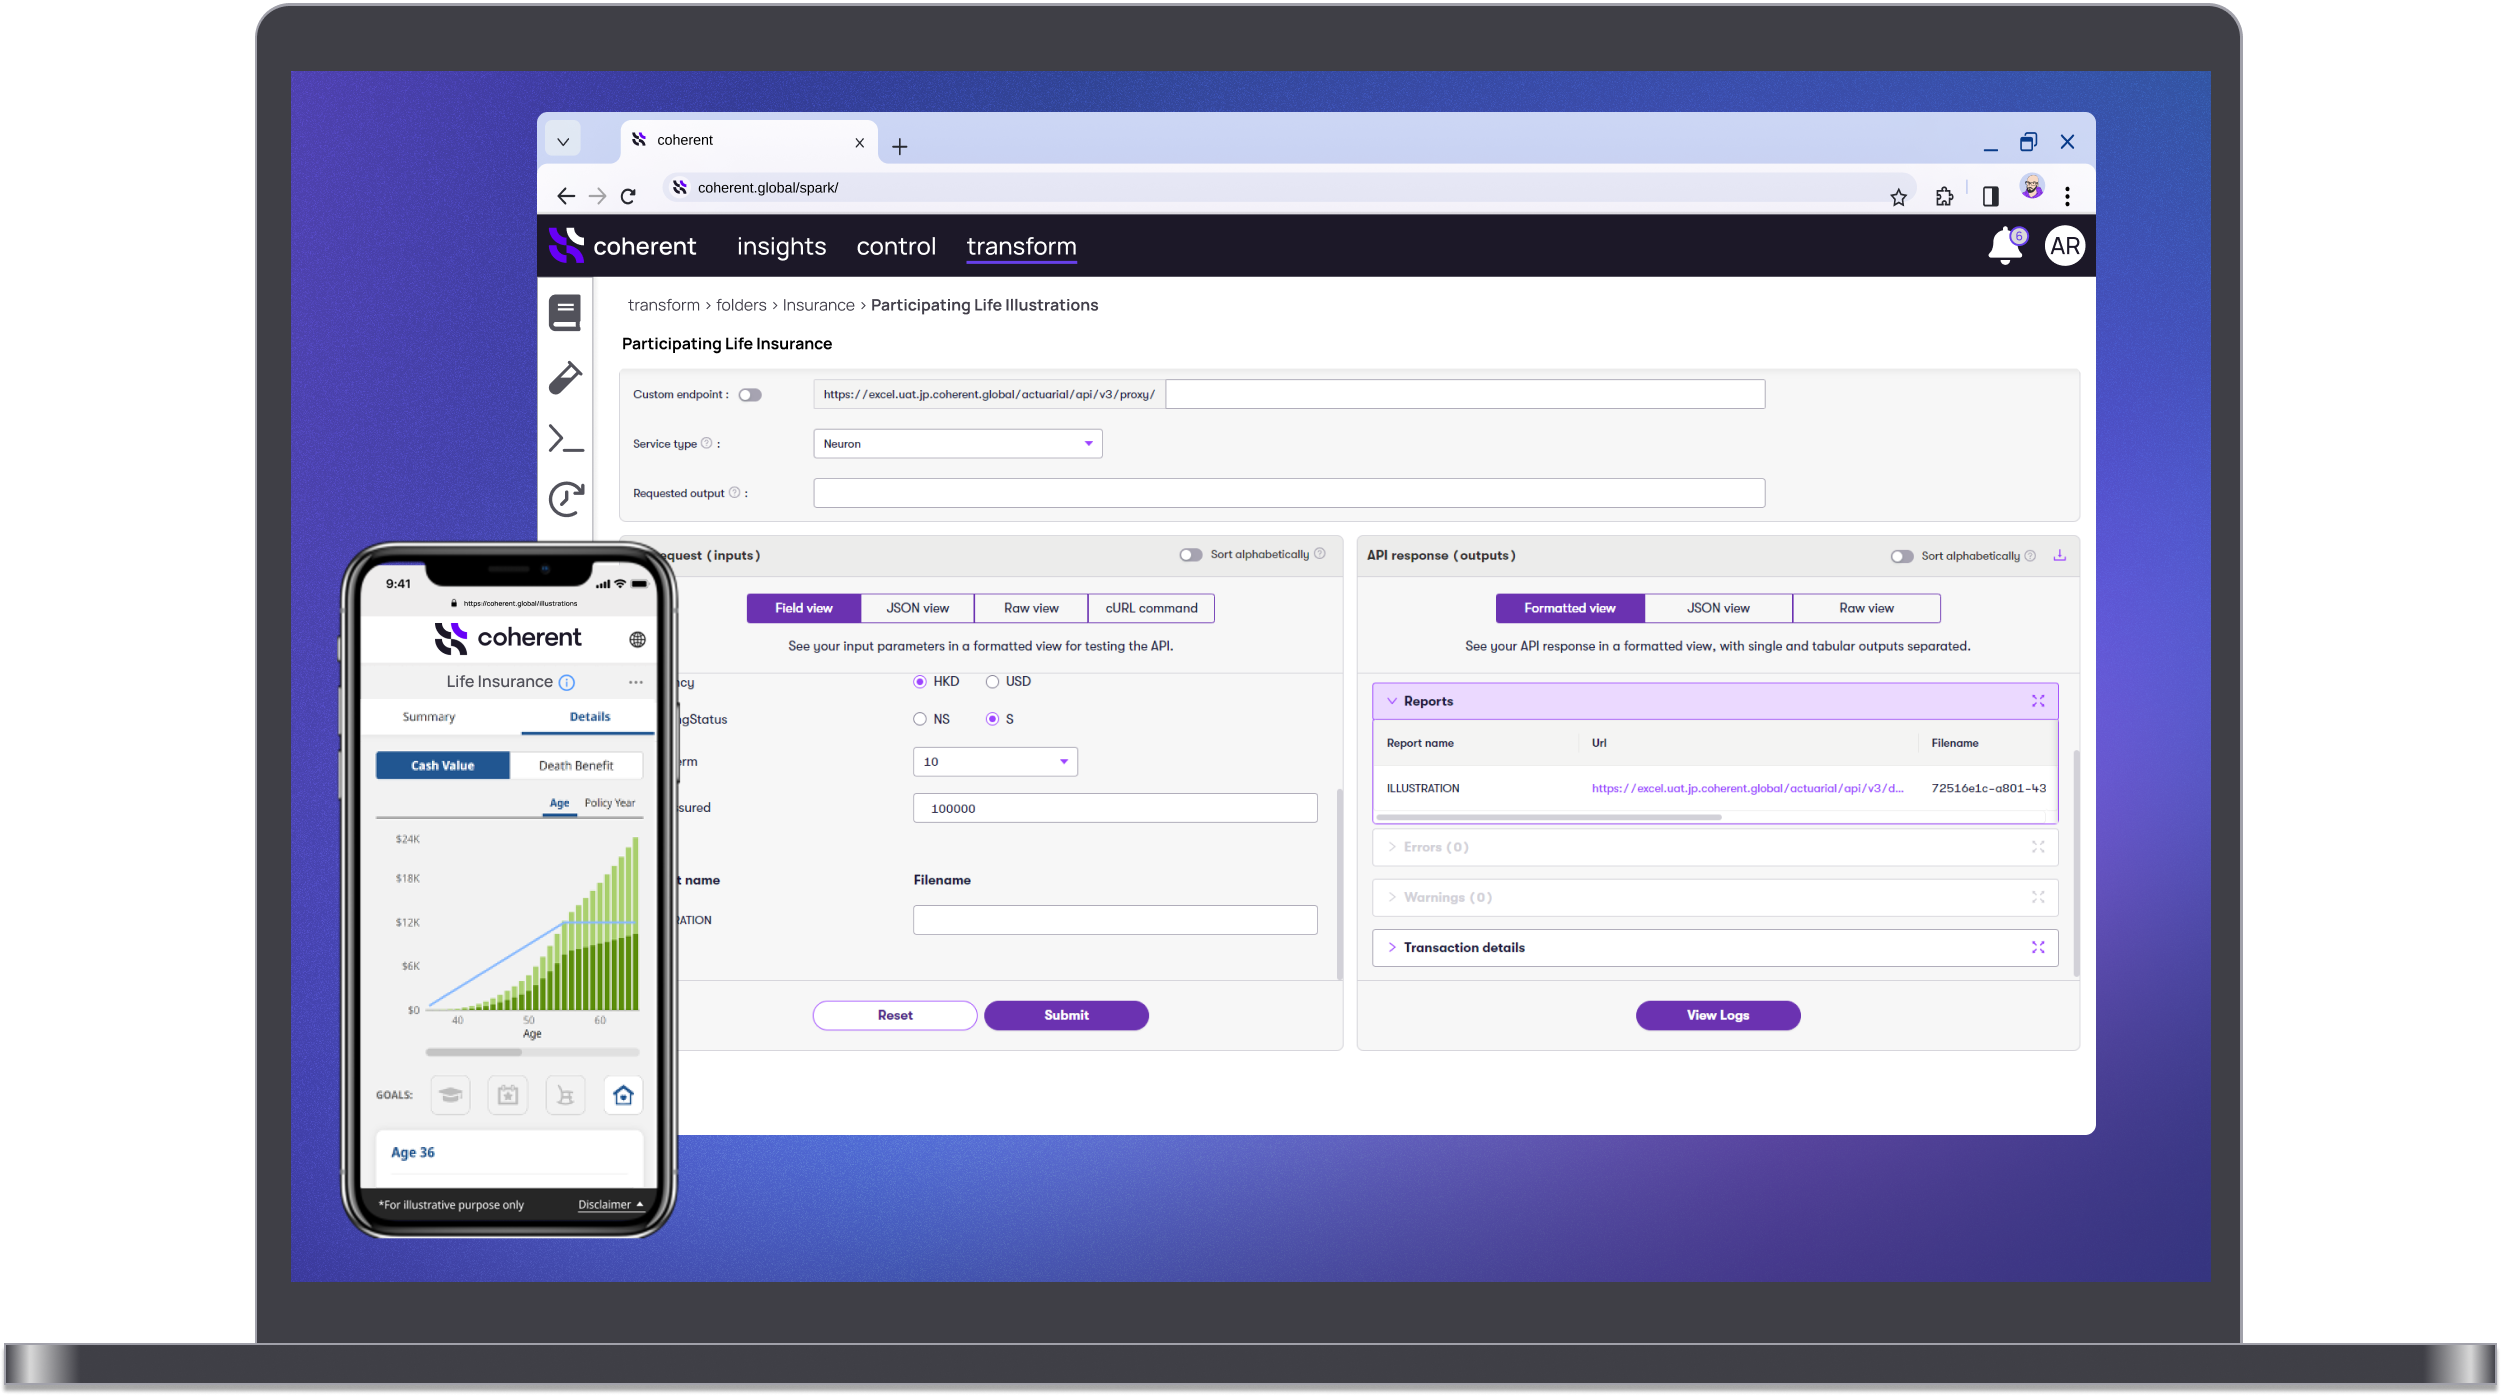Click the Sum Insured input field
The image size is (2501, 1395).
pos(1117,806)
